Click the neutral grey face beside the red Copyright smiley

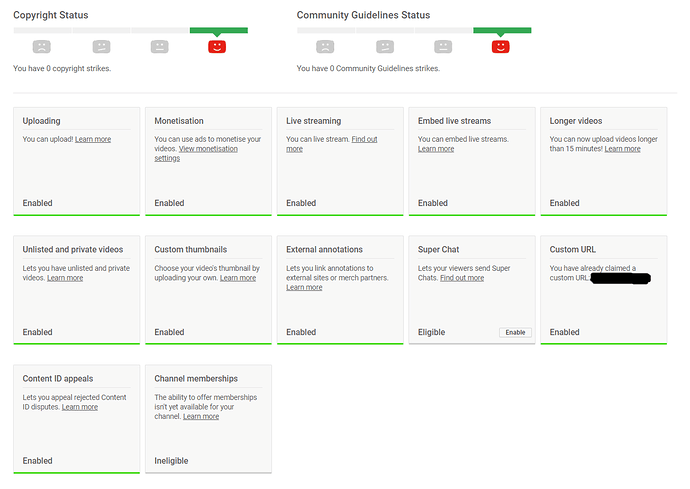(x=160, y=47)
